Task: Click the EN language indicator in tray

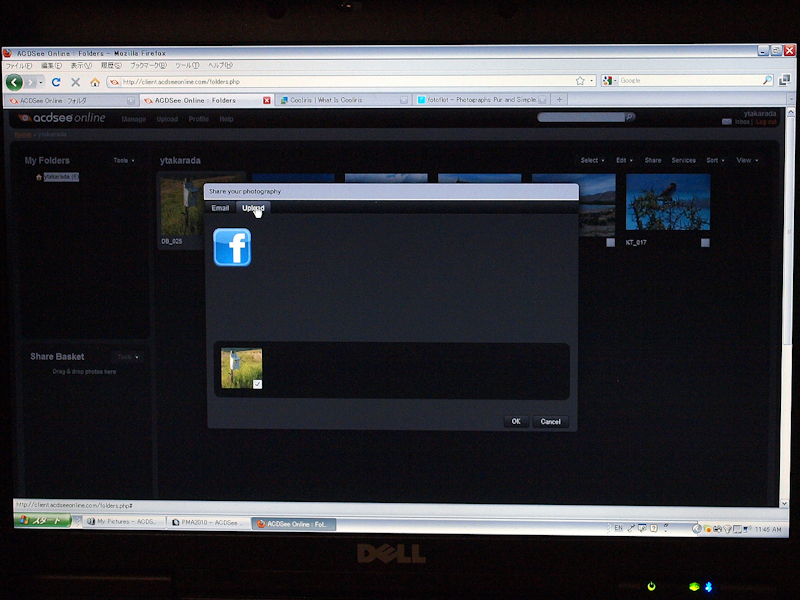Action: click(x=618, y=528)
